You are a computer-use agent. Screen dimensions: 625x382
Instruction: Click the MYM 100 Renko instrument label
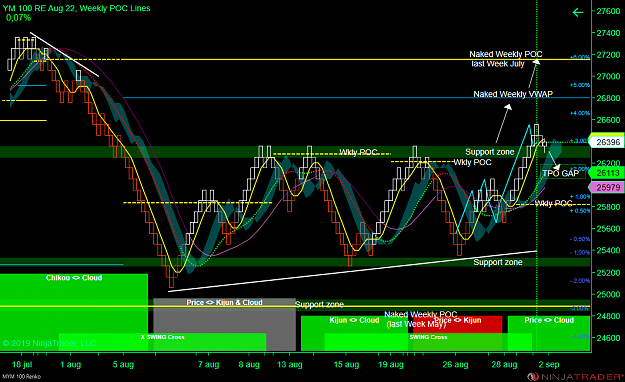[x=22, y=376]
